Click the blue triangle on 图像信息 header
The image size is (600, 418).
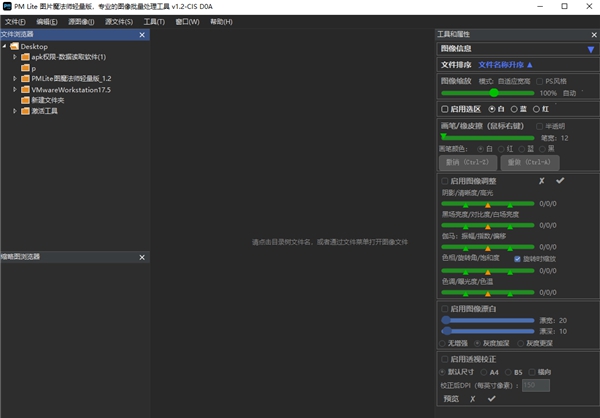(590, 49)
